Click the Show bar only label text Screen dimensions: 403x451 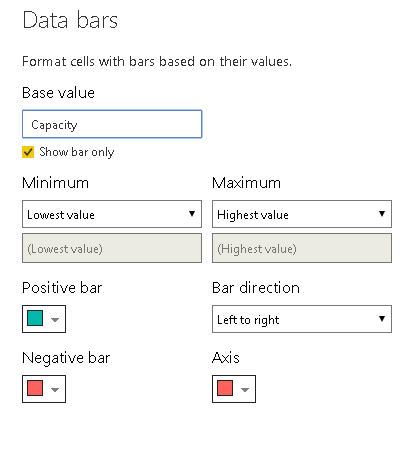77,152
